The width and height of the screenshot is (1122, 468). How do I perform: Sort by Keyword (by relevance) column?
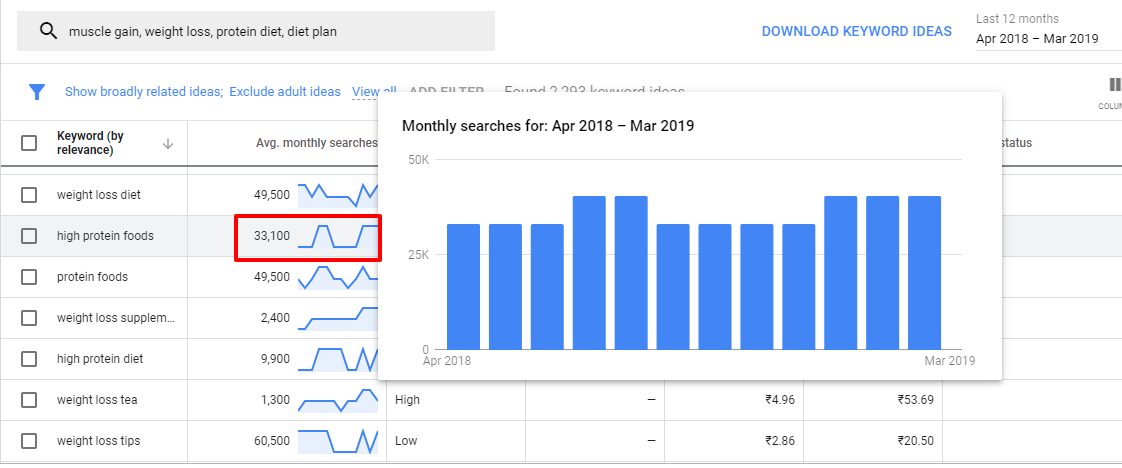(90, 143)
